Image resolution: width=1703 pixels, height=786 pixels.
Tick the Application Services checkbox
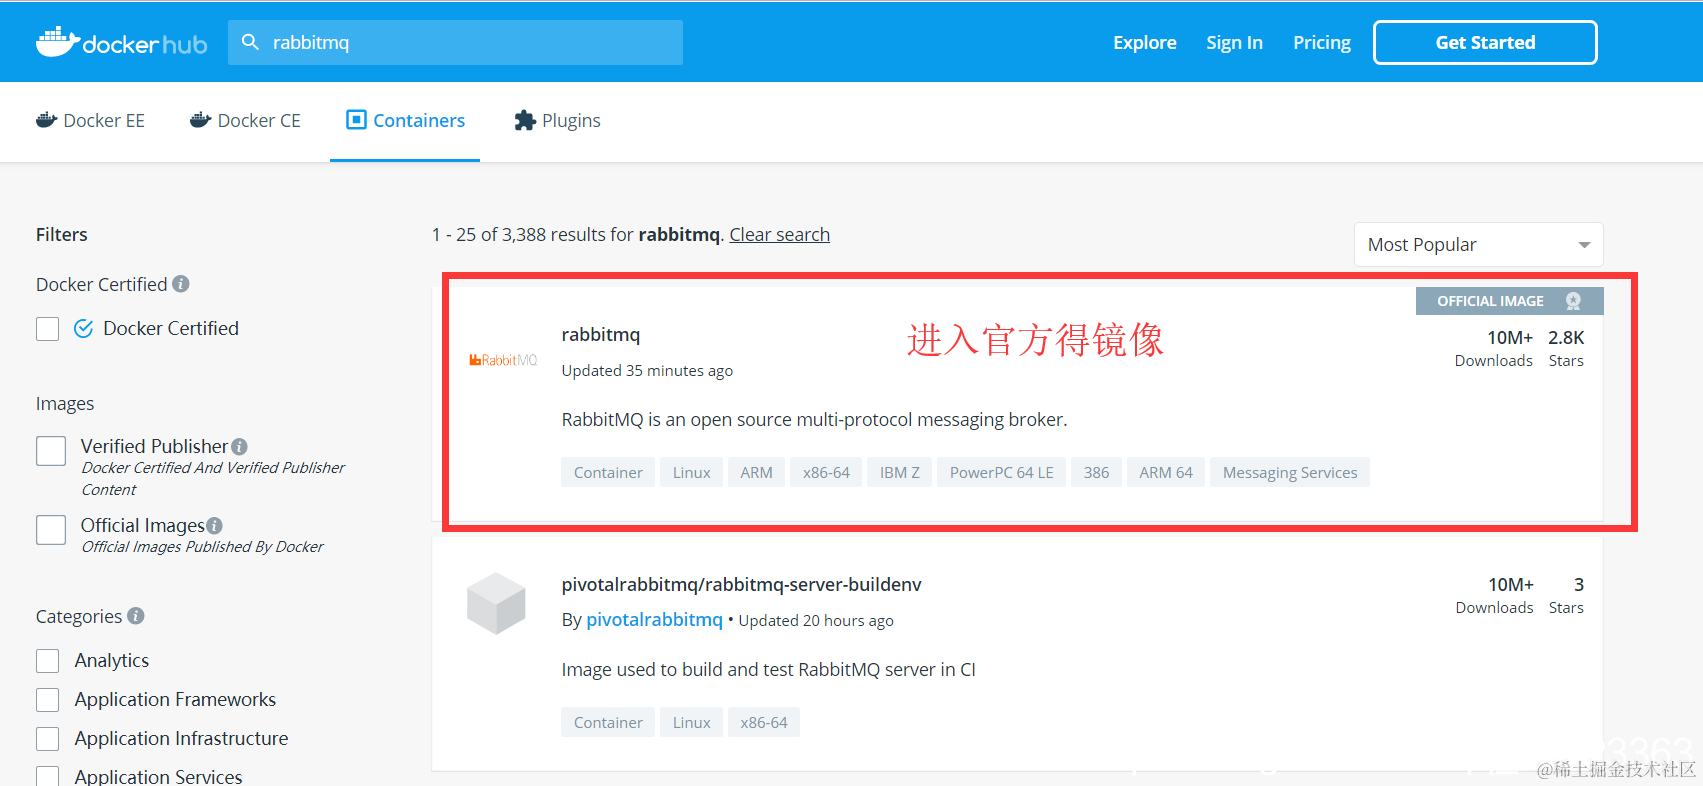click(48, 777)
